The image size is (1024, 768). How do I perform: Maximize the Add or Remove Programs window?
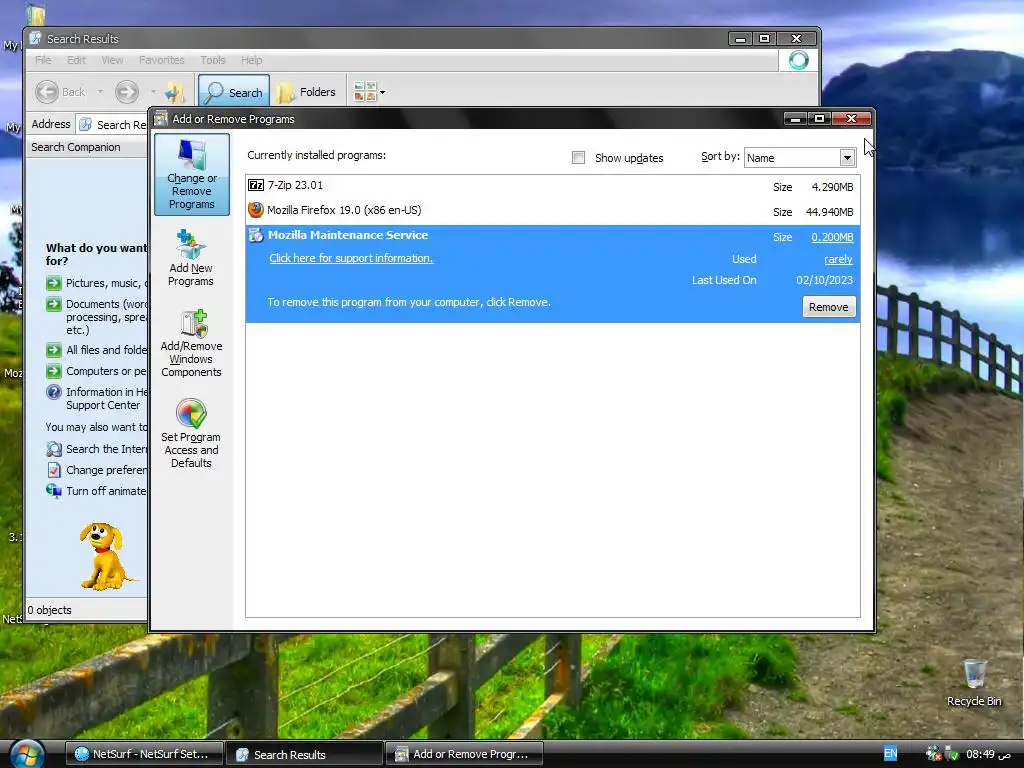click(819, 119)
